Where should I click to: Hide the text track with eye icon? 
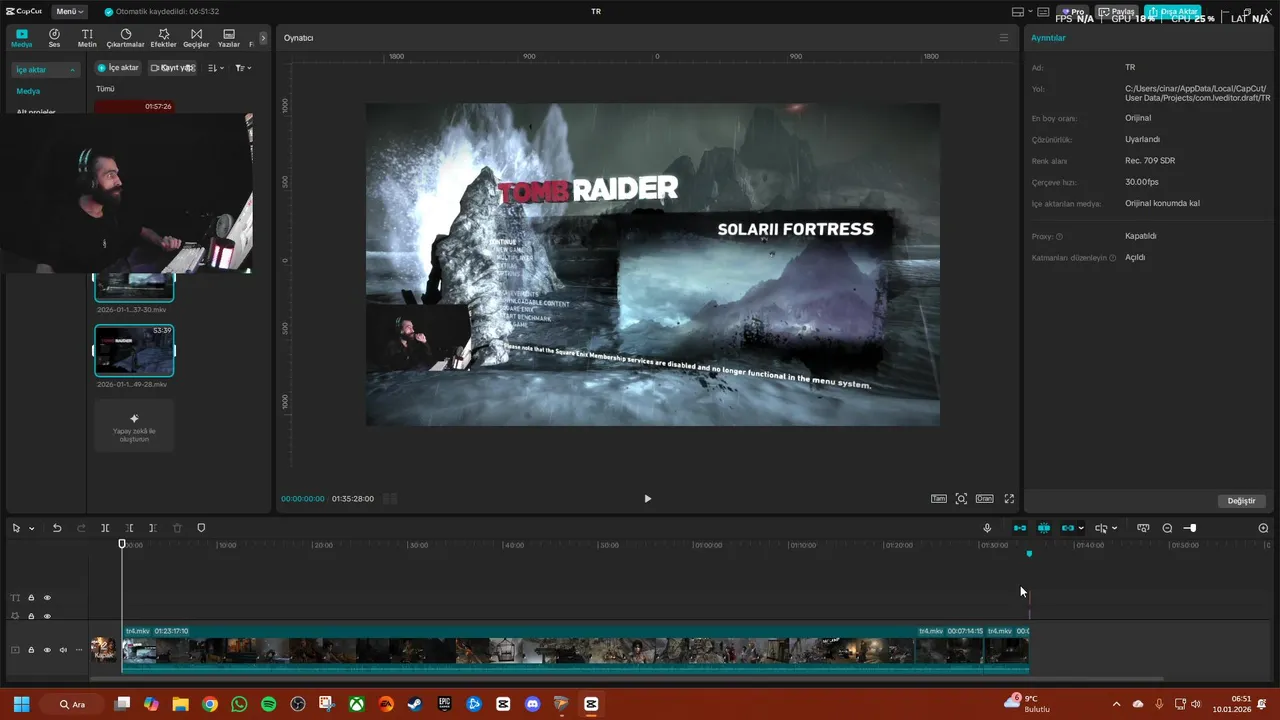tap(47, 598)
